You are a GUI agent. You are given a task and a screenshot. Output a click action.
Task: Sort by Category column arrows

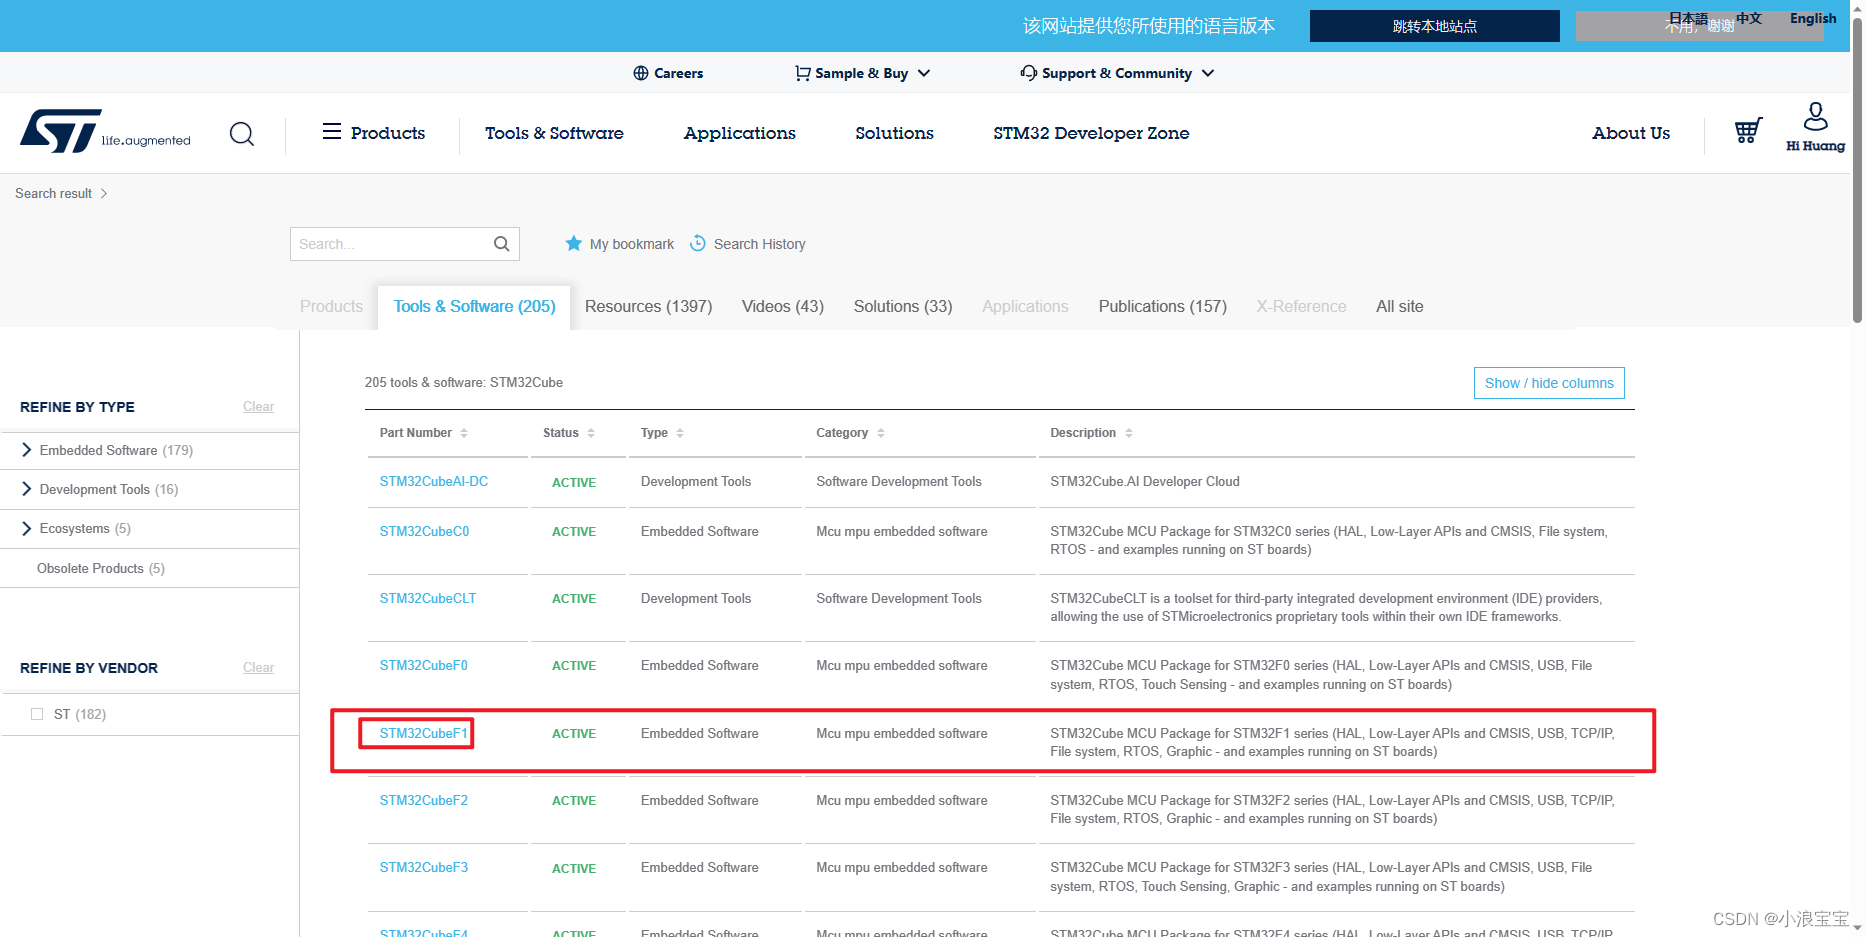click(x=881, y=433)
